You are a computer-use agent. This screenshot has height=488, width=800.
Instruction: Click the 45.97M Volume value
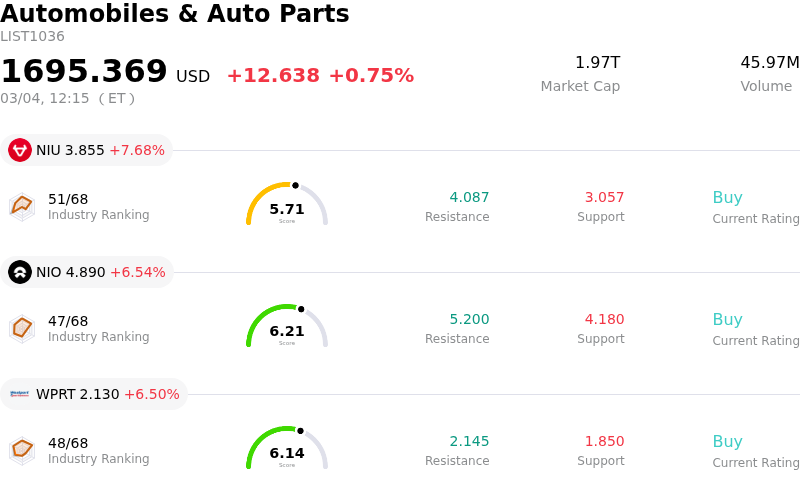pyautogui.click(x=769, y=63)
